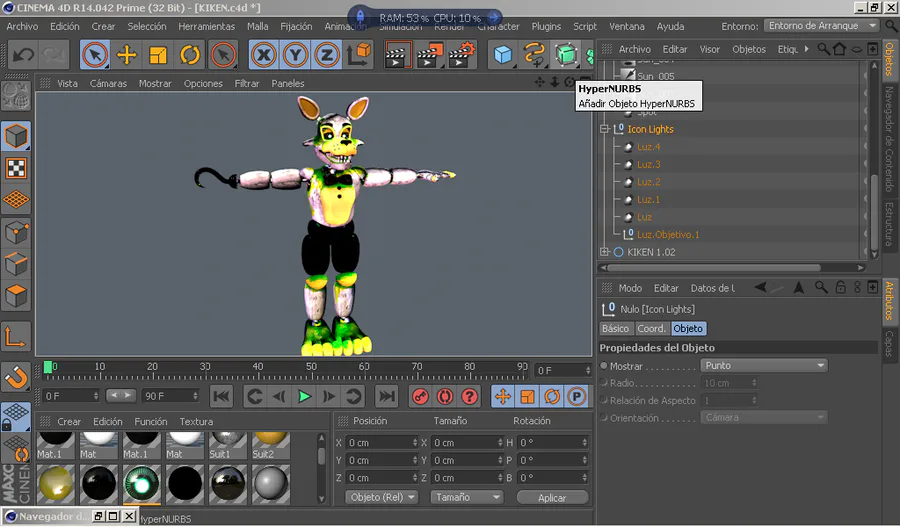Open Objeto (Rel) coordinate dropdown
This screenshot has height=527, width=900.
[x=382, y=498]
